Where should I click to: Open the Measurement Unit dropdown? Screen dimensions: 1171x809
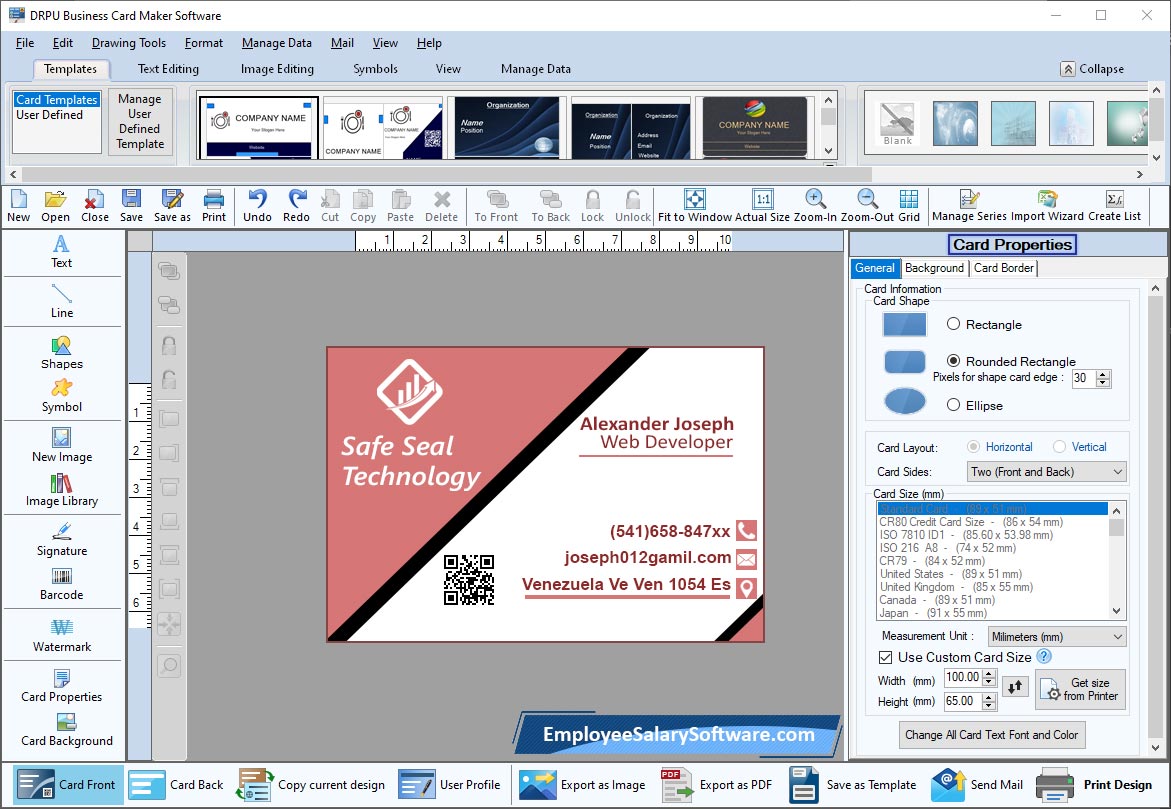click(x=1056, y=636)
